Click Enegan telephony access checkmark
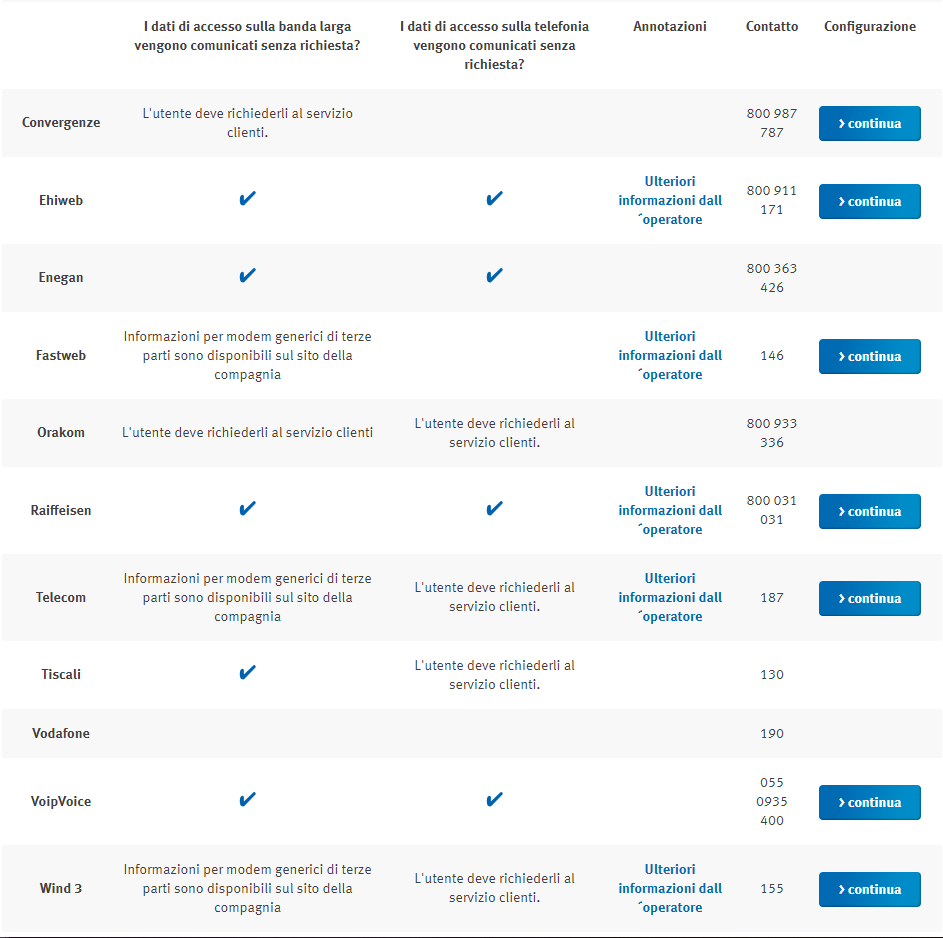The height and width of the screenshot is (938, 943). (494, 276)
